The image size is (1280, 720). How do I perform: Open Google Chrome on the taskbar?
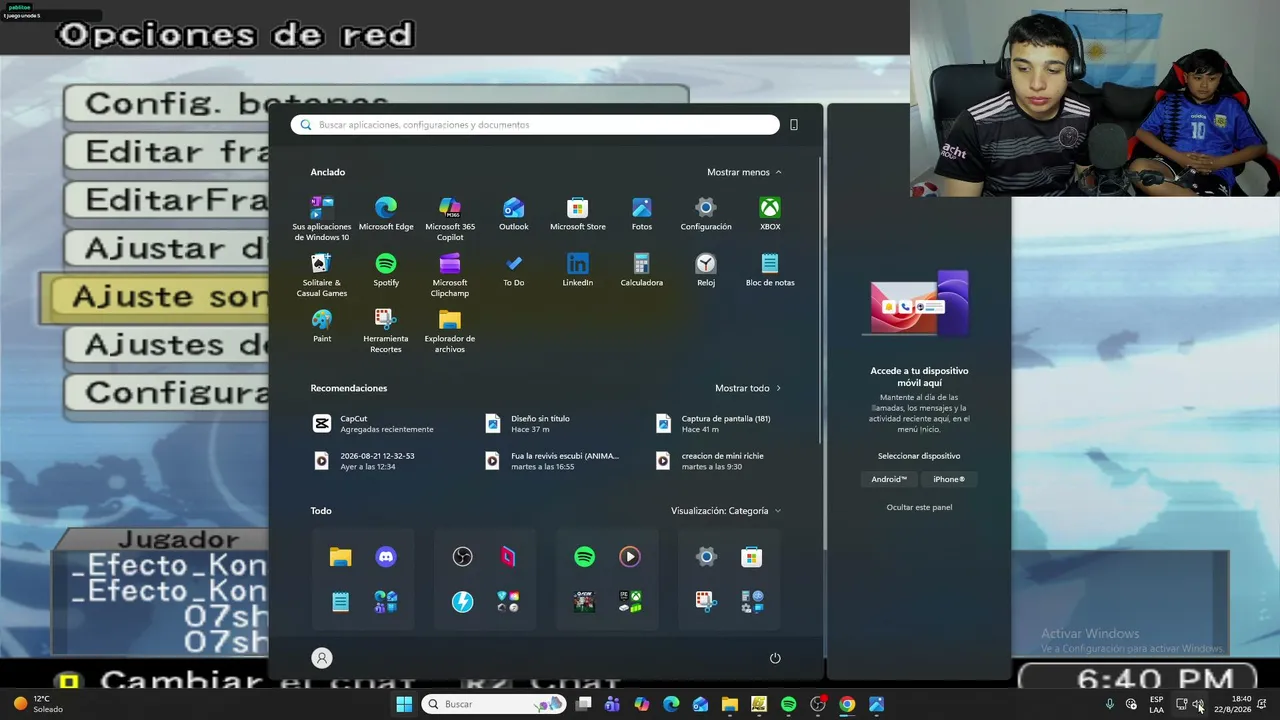(847, 704)
